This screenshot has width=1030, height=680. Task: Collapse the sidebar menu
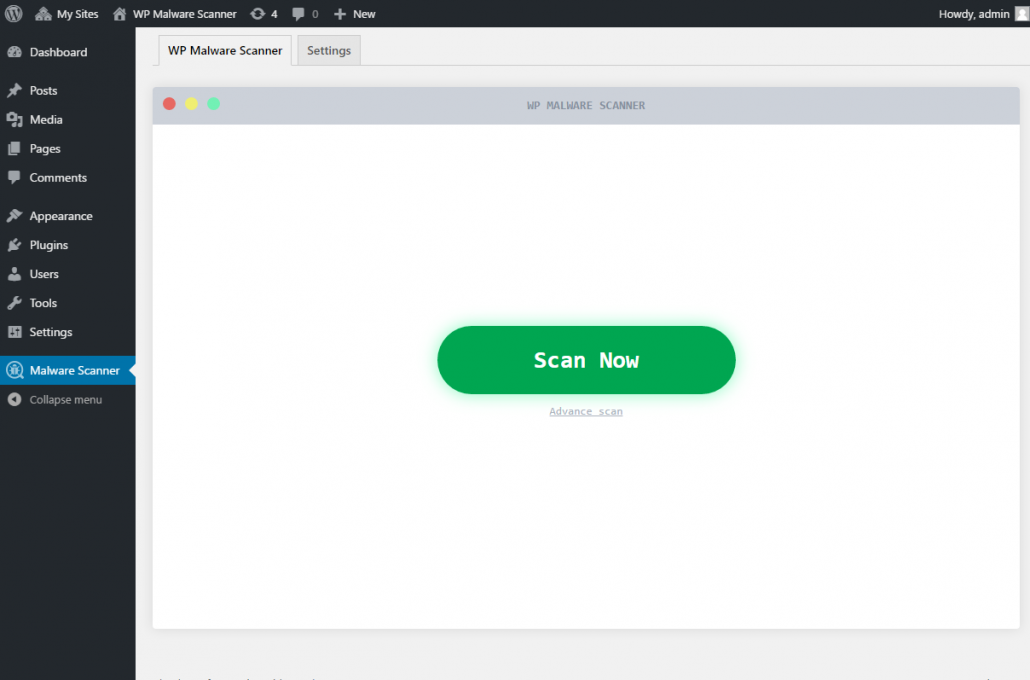pos(68,399)
